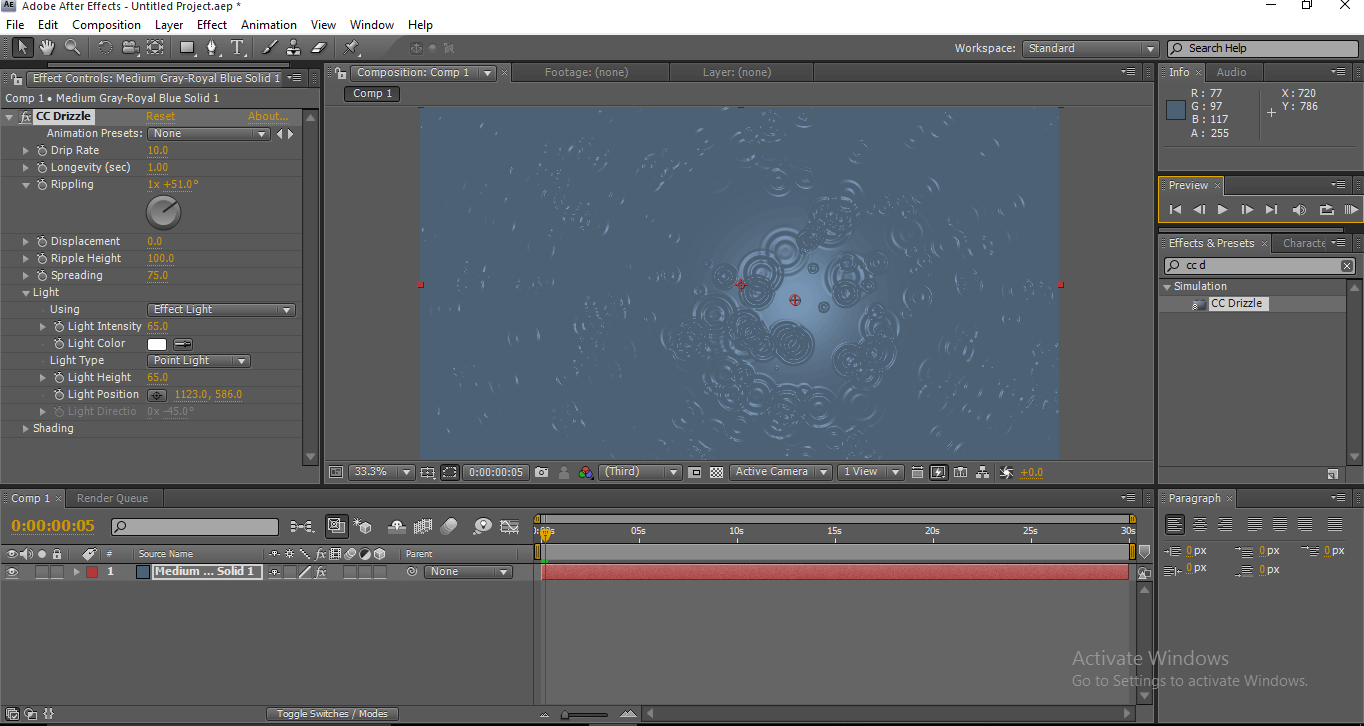
Task: Select the Zoom magnifier tool
Action: coord(72,47)
